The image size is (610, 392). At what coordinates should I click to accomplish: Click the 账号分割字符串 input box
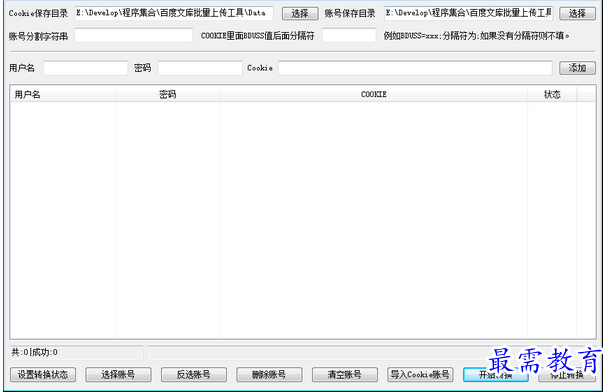pos(134,35)
